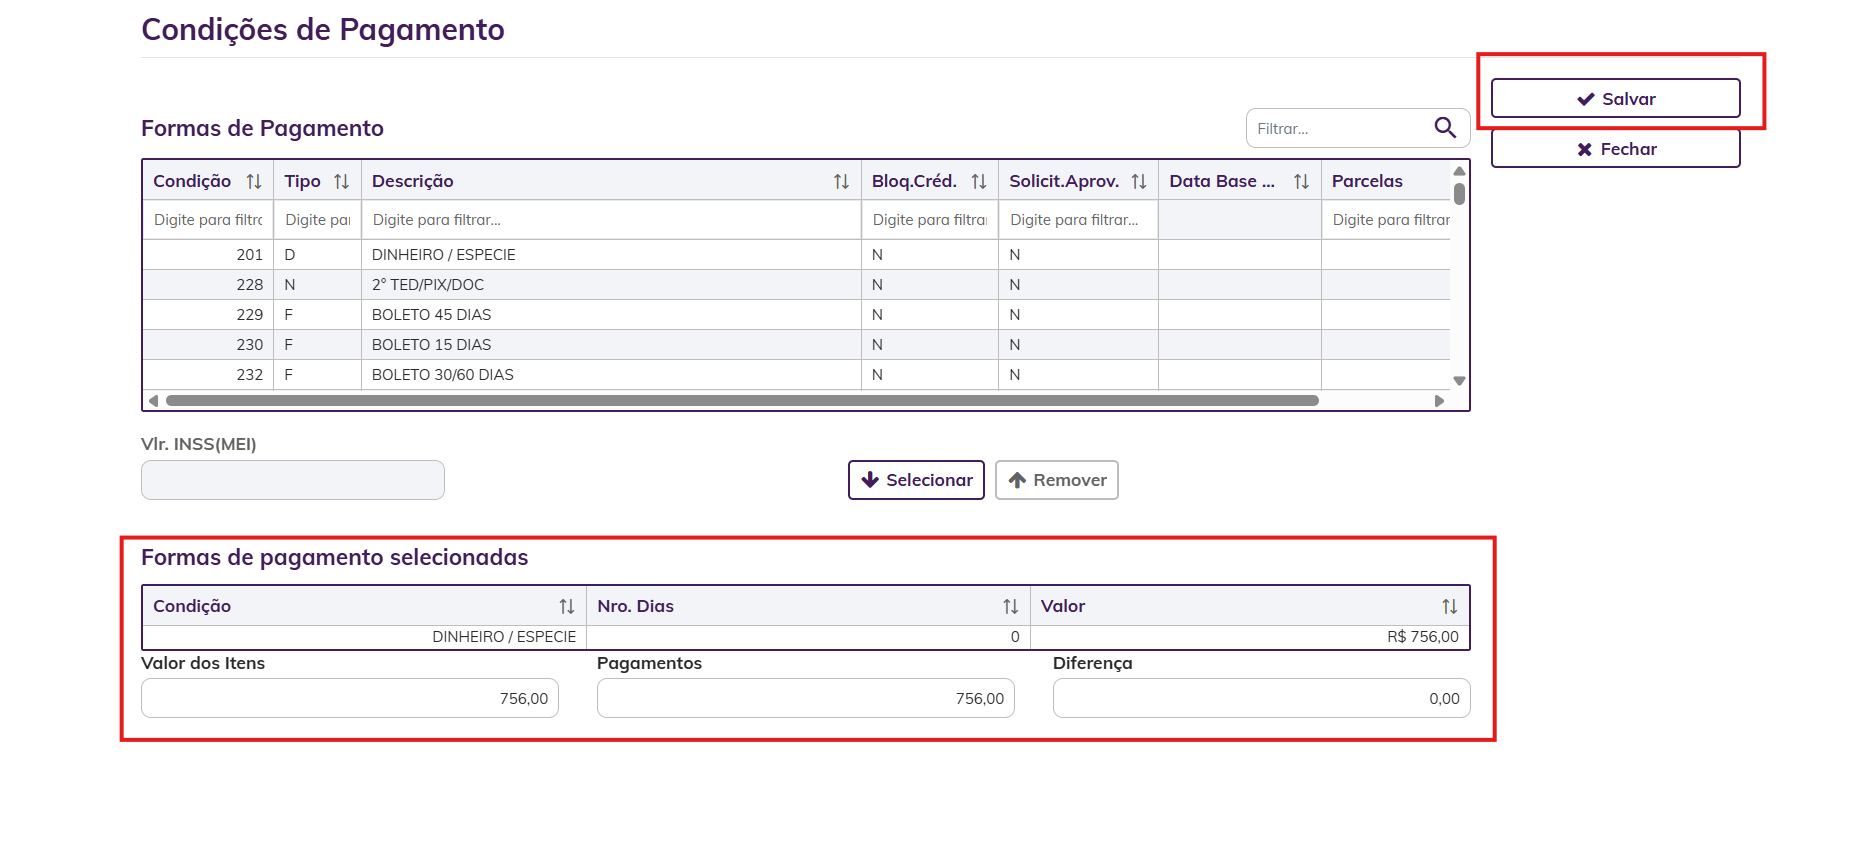Click condition number 230 cell

208,345
